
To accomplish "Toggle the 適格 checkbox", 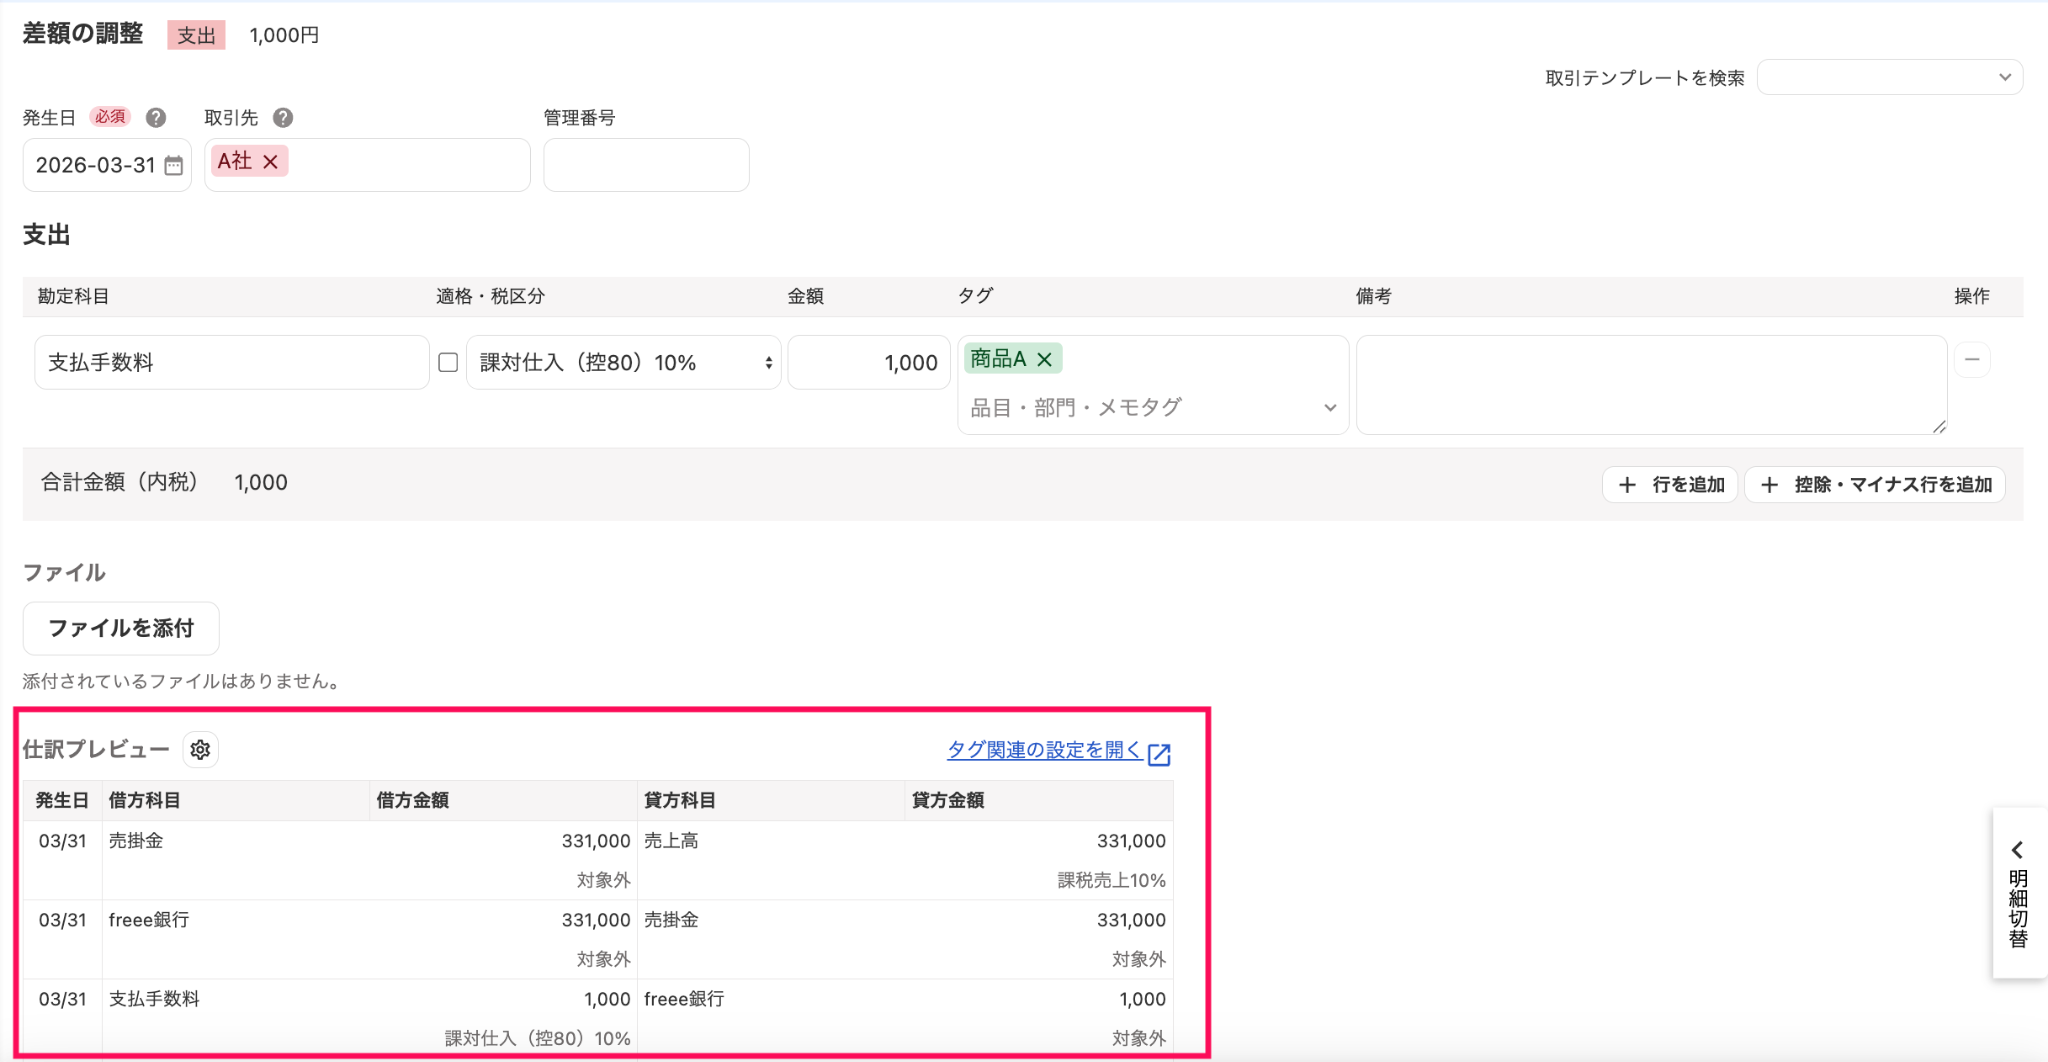I will (x=448, y=362).
